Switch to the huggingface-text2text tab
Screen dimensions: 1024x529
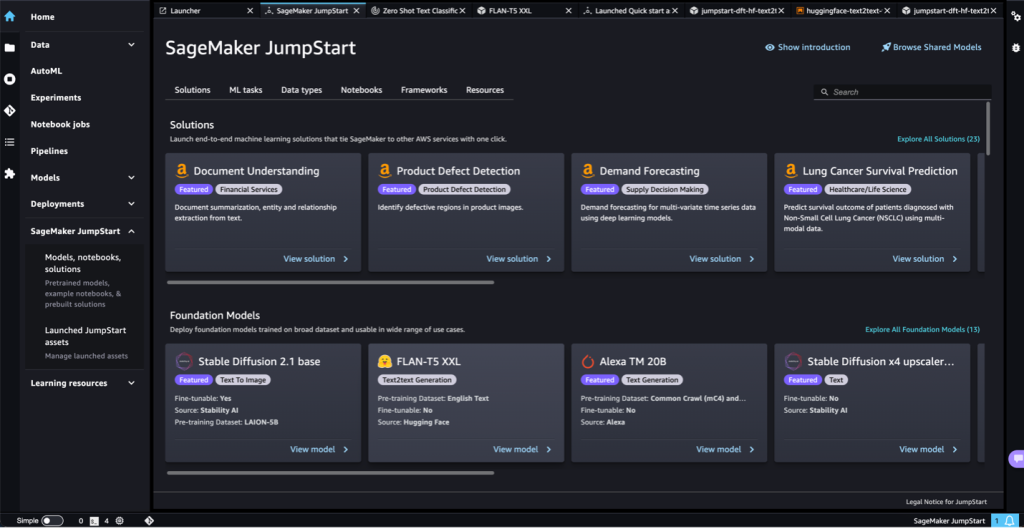(842, 10)
